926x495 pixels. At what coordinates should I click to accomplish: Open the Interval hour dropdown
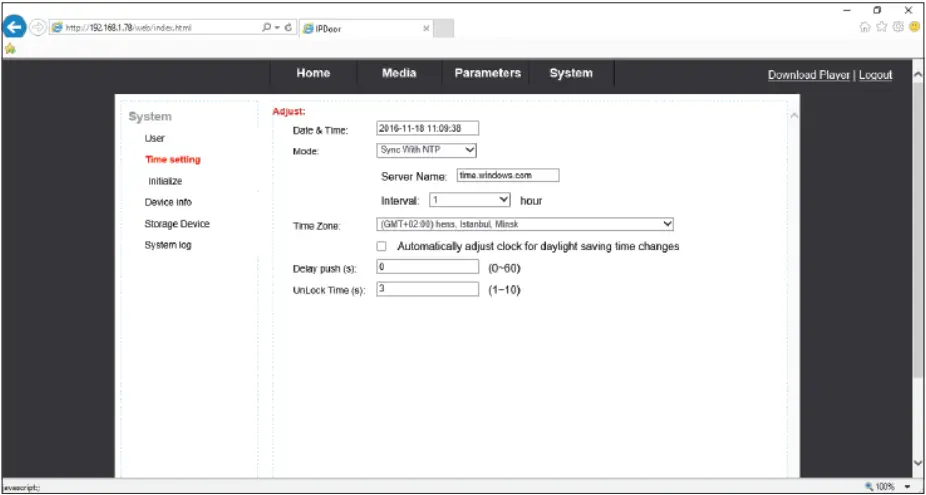pos(469,200)
